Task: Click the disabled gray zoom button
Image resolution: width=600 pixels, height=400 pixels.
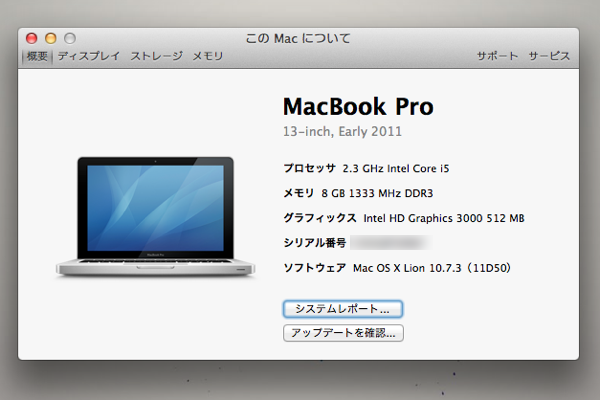Action: [70, 38]
